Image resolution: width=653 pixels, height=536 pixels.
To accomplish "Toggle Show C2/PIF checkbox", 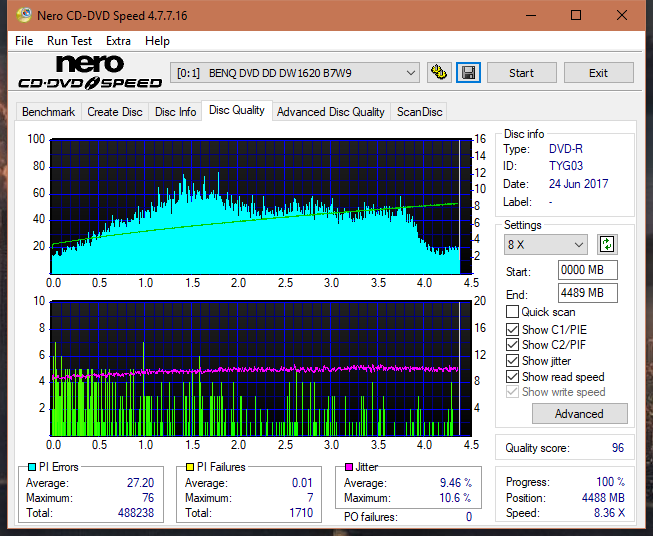I will 512,345.
